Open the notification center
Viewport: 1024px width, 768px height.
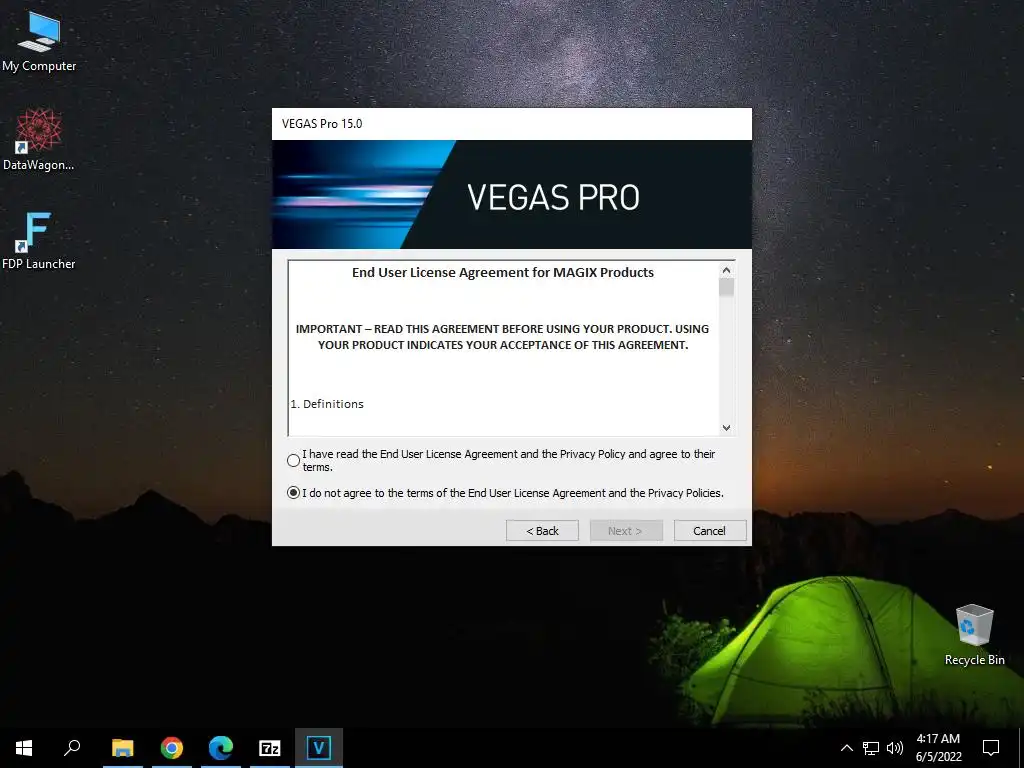991,748
